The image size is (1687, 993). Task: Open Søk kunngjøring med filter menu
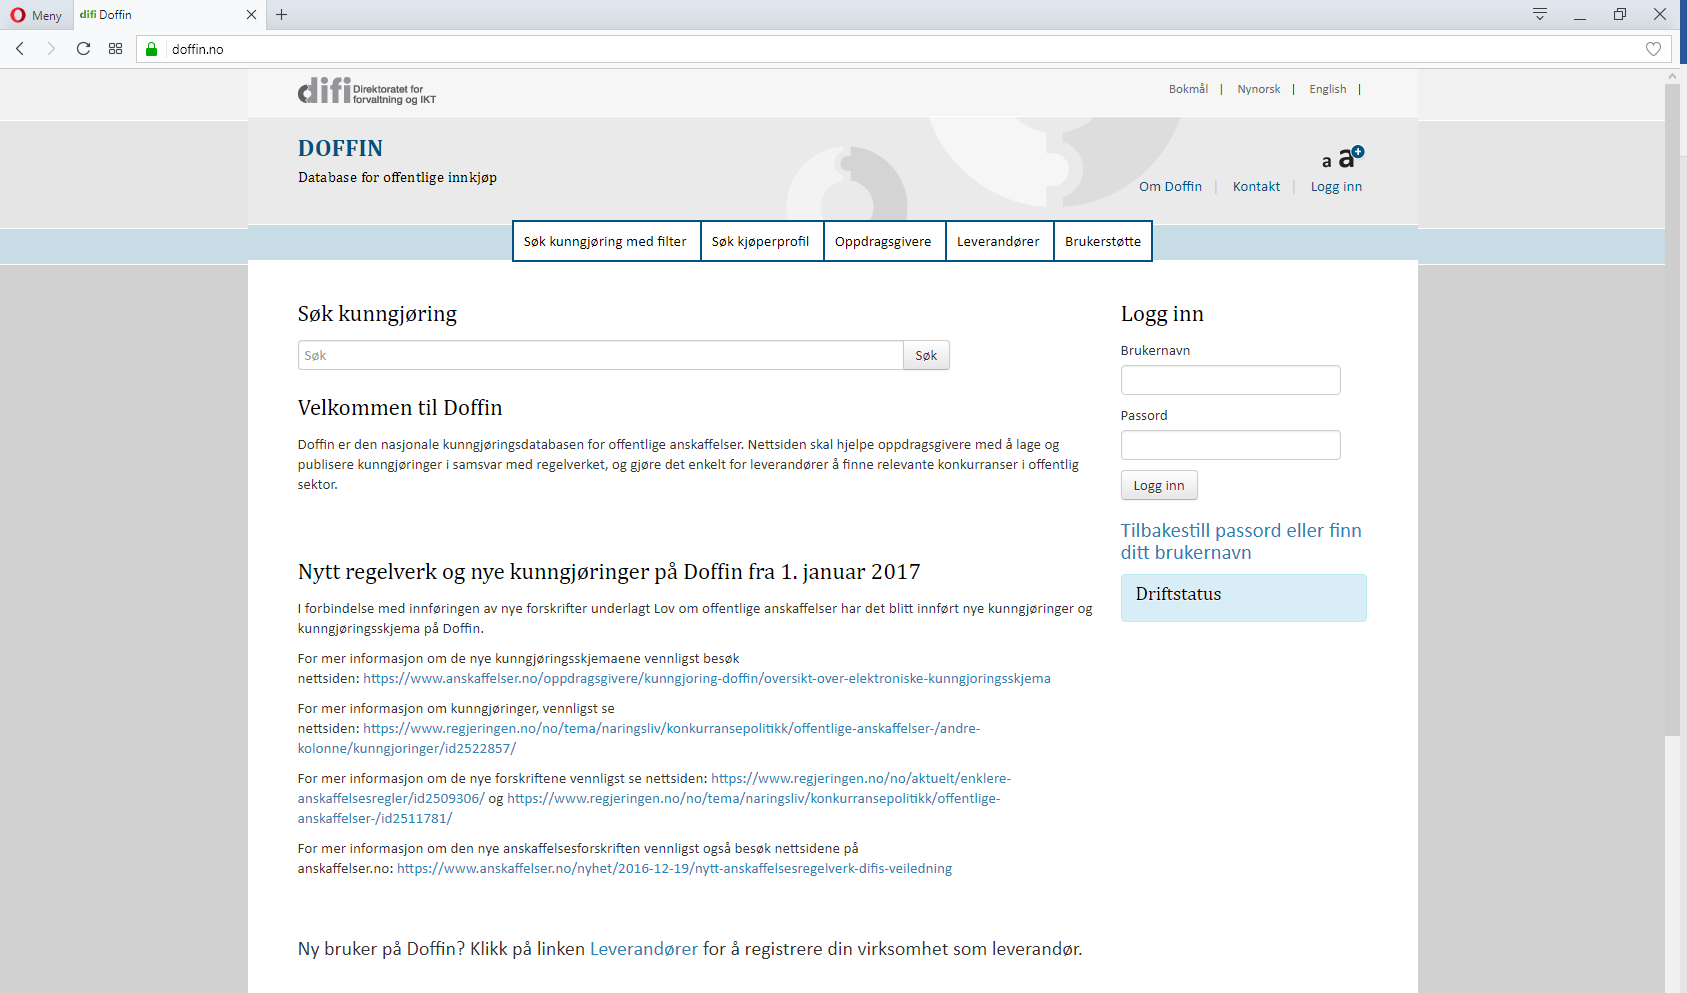(605, 241)
